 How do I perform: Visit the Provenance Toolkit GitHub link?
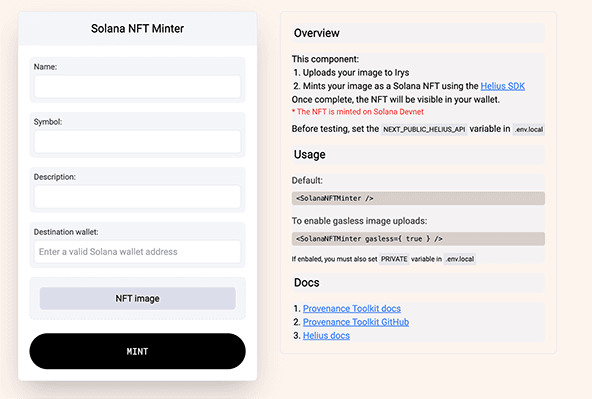pyautogui.click(x=356, y=322)
